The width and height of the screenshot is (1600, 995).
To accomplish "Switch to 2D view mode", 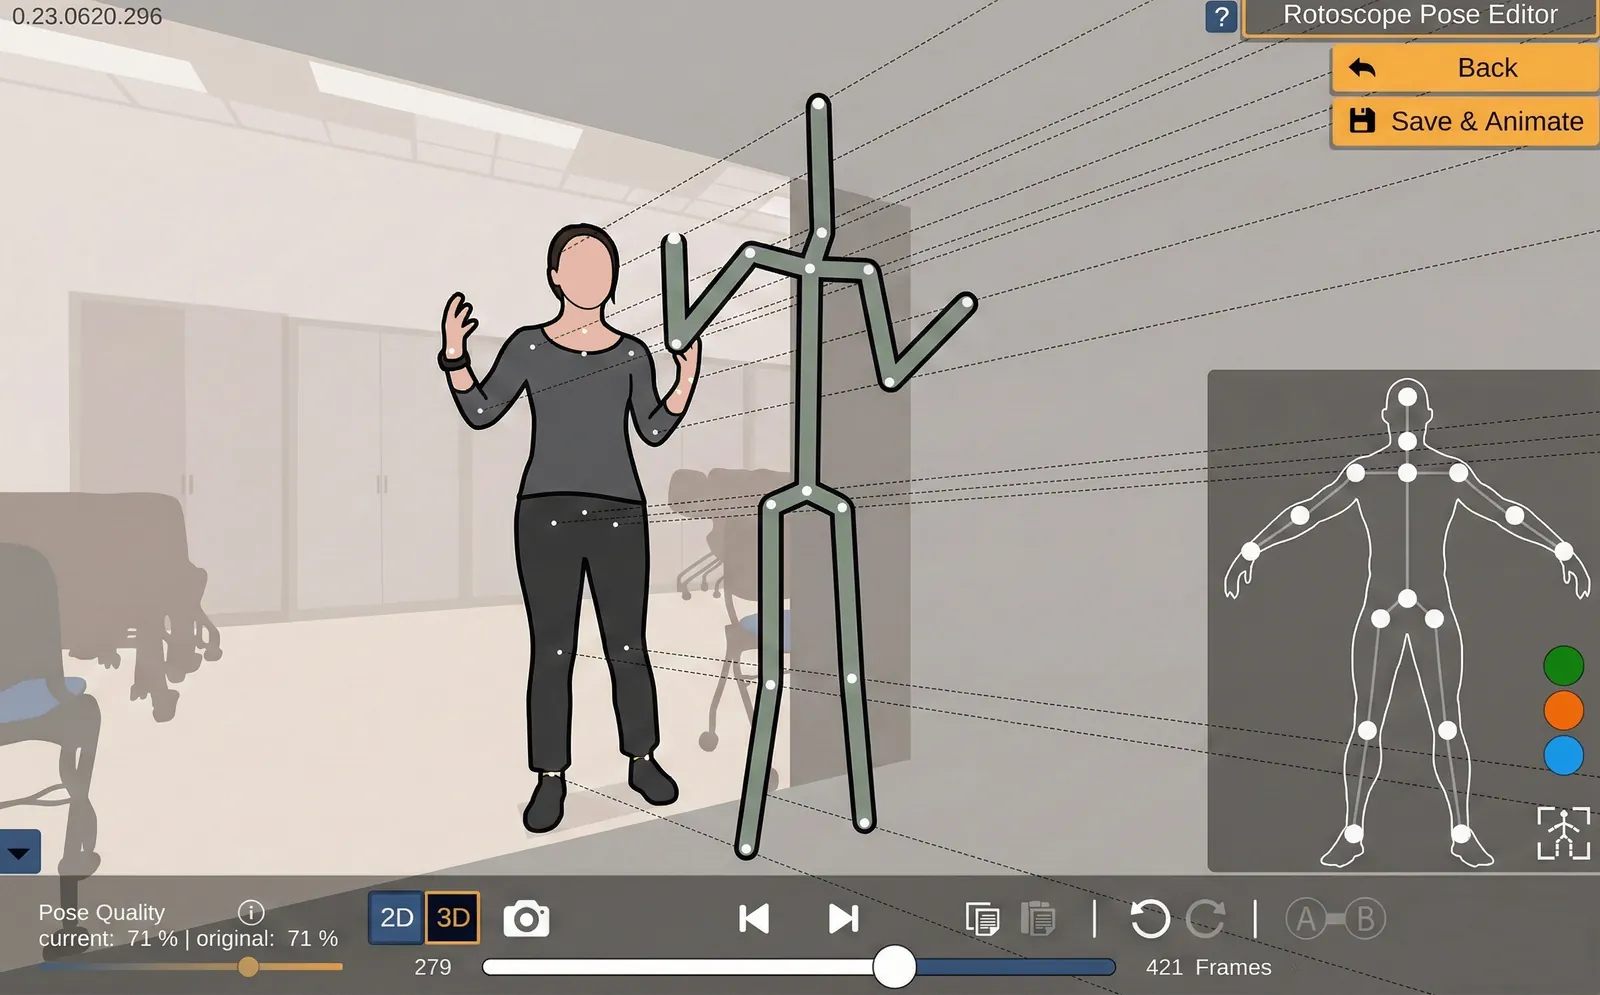I will [397, 918].
